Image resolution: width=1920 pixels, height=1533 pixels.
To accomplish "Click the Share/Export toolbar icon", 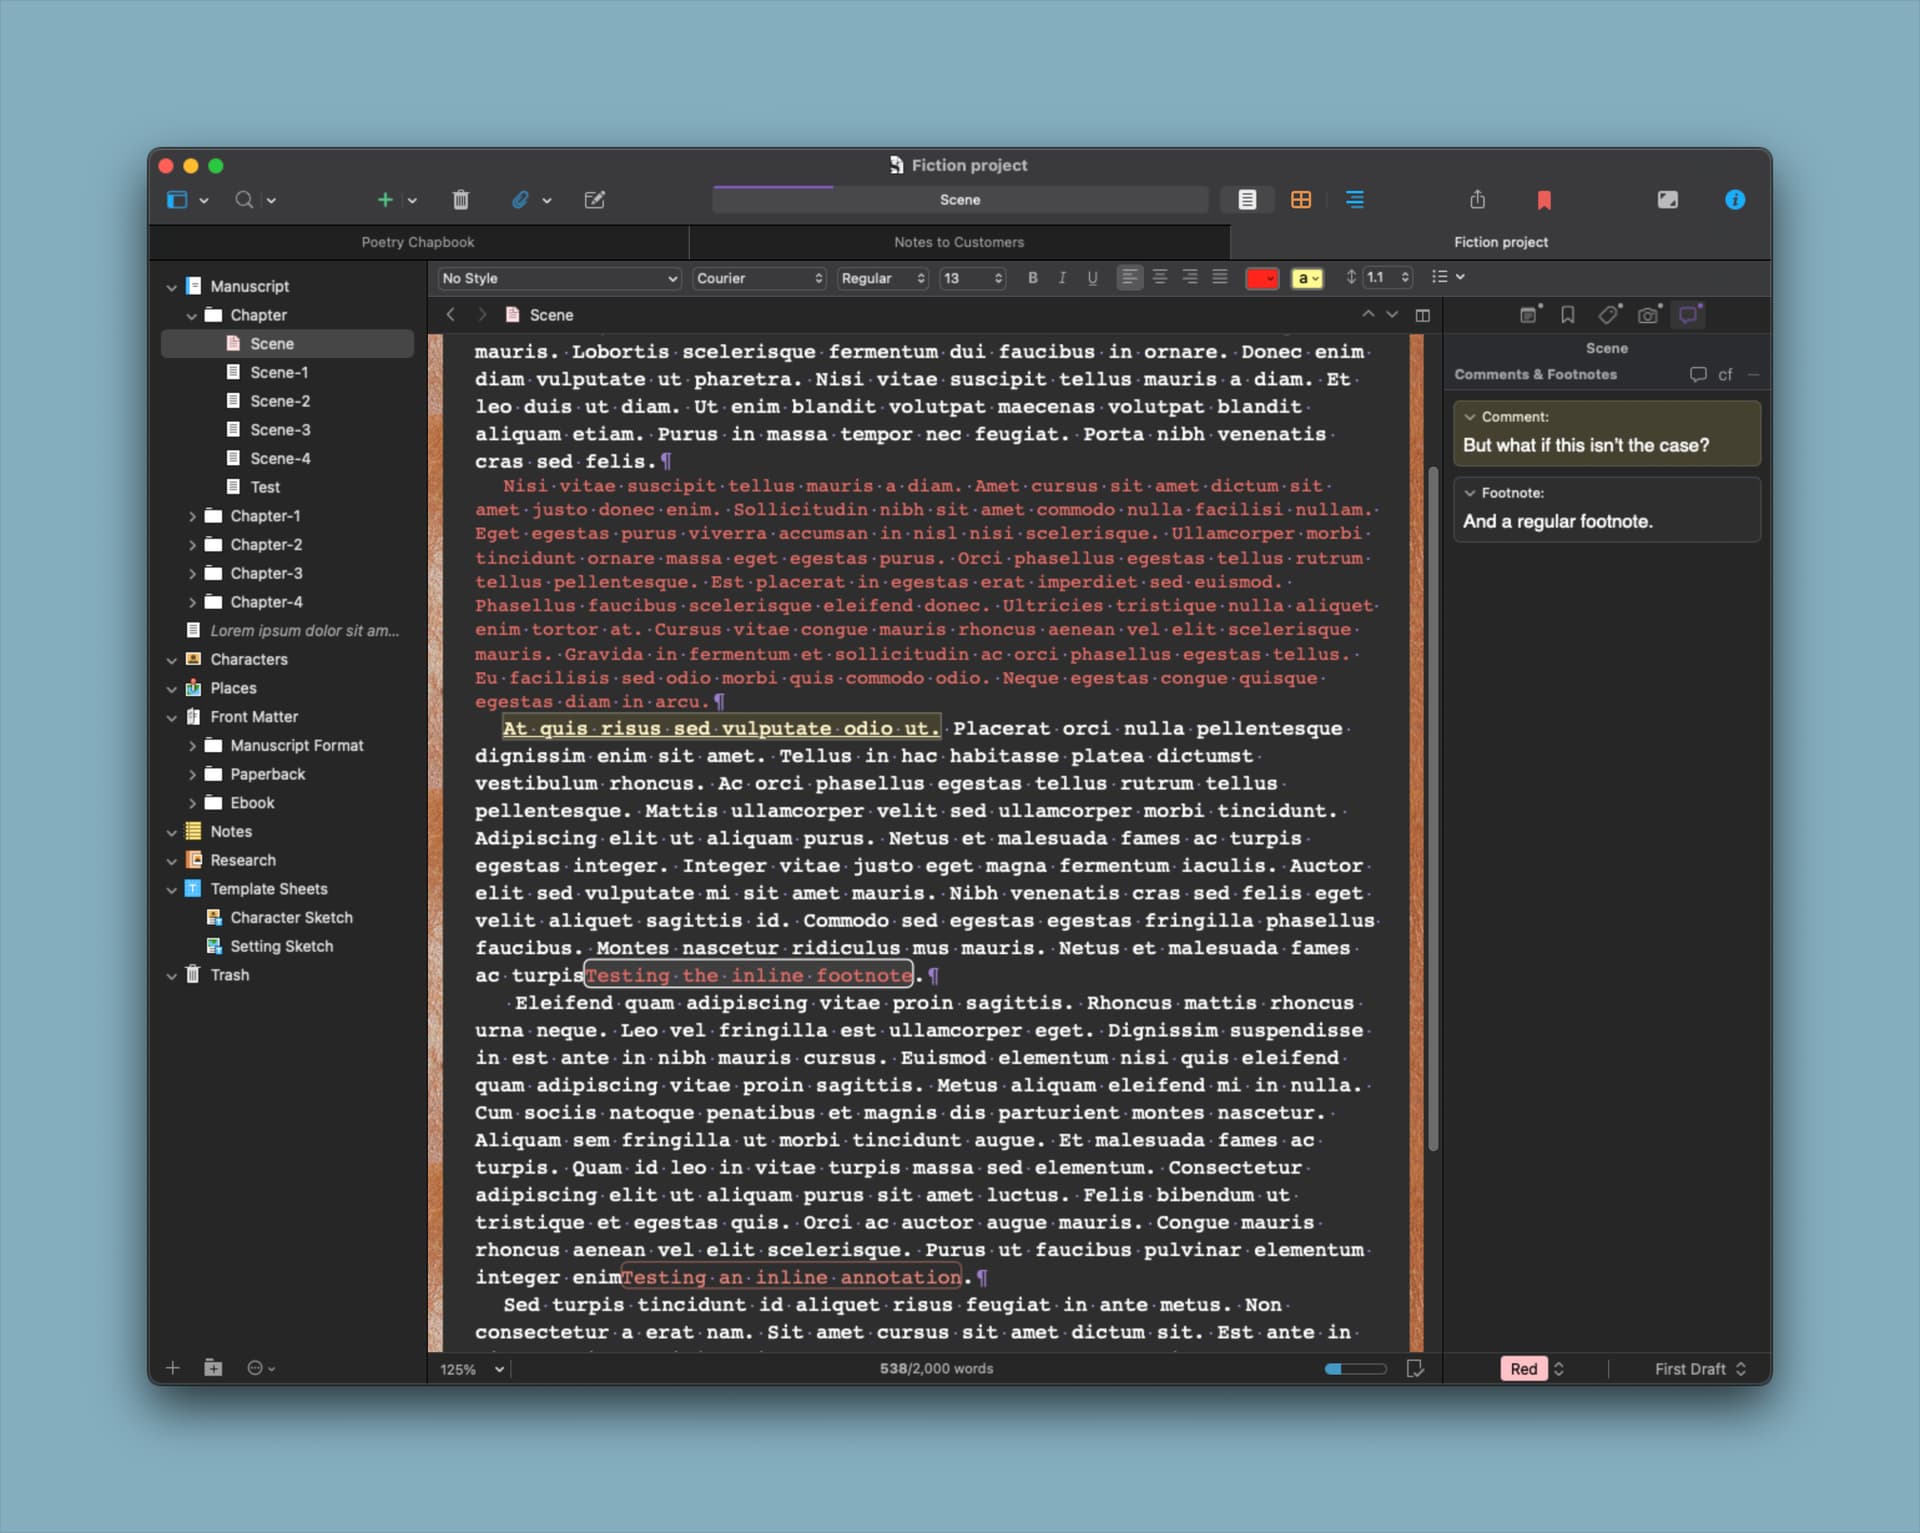I will [x=1478, y=199].
